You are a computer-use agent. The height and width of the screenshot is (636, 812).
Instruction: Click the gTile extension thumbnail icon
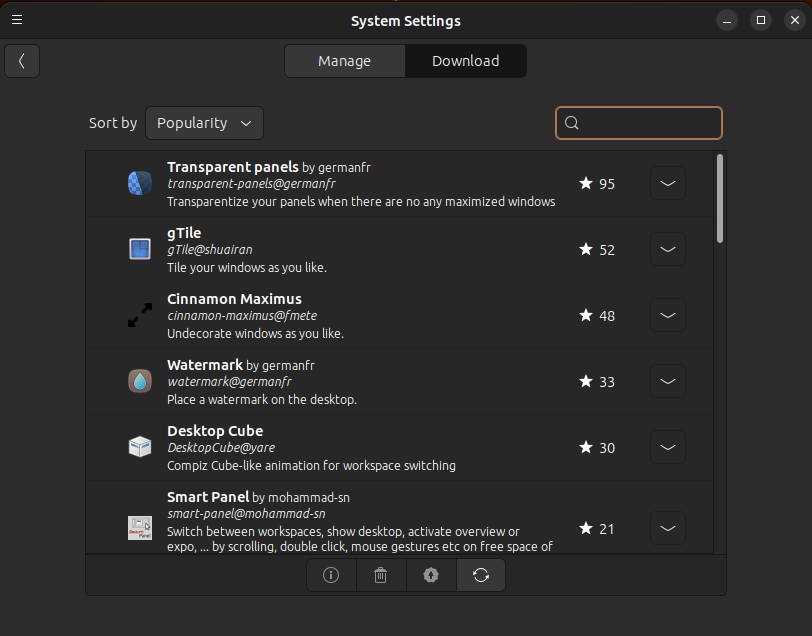point(140,249)
